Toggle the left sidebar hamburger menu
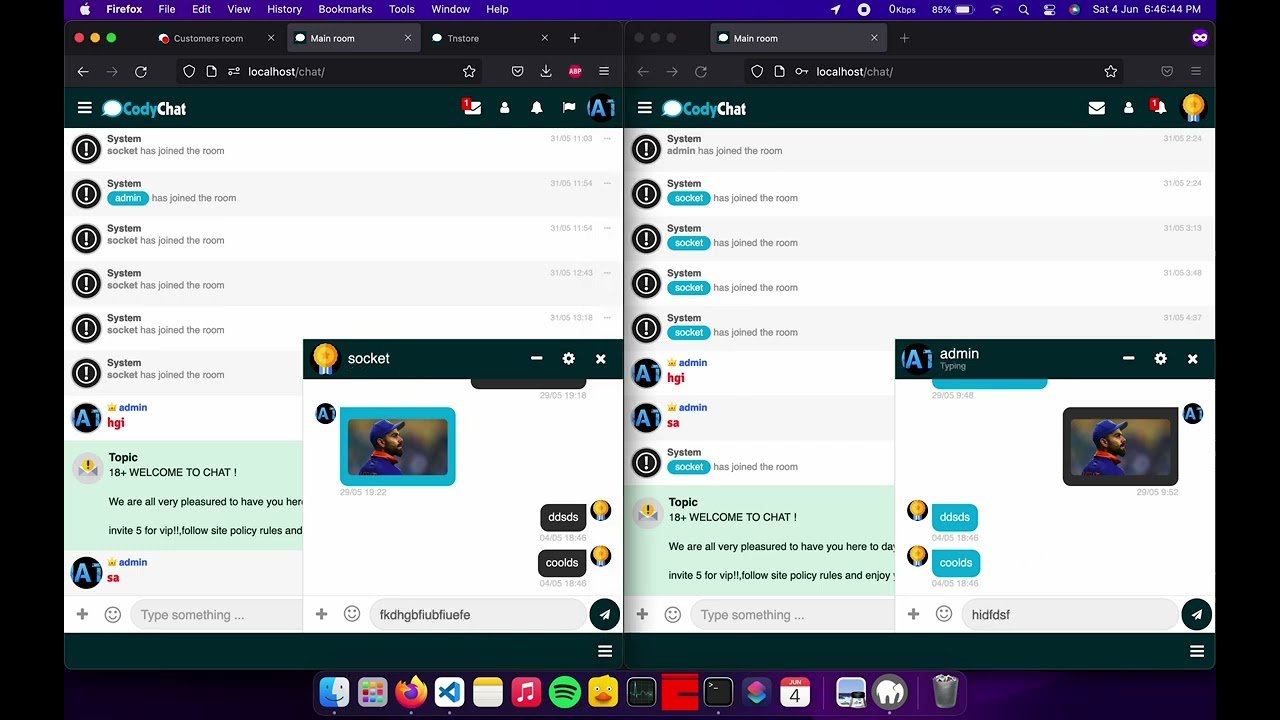The image size is (1280, 720). pyautogui.click(x=84, y=107)
